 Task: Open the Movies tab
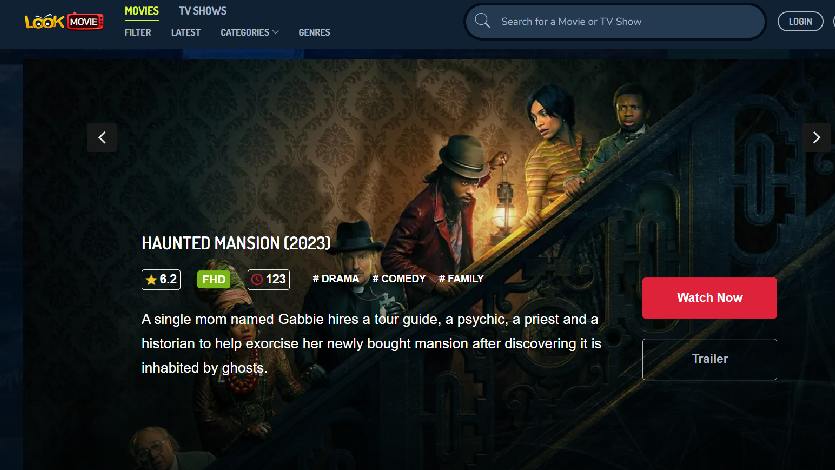(x=141, y=11)
